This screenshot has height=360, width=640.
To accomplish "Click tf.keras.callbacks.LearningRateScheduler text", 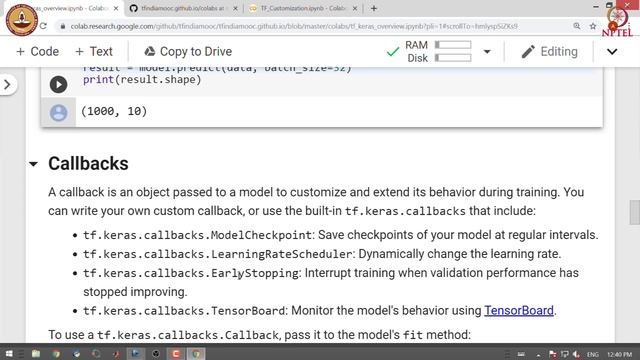I will coord(218,254).
